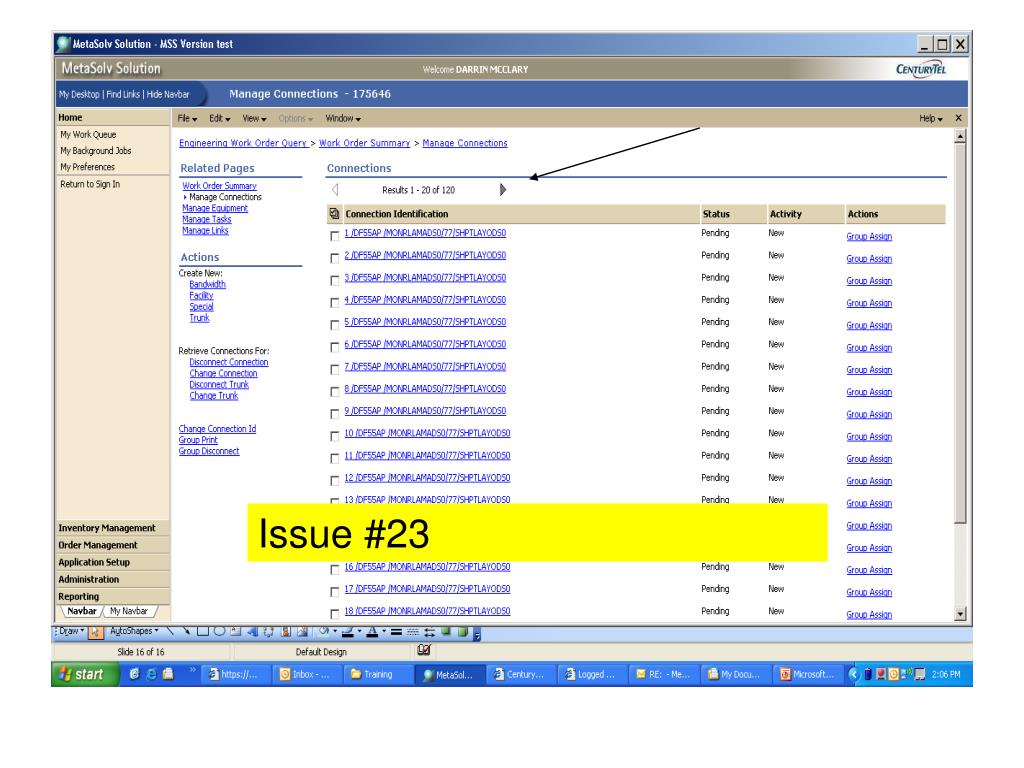
Task: Select the Rectangle drawing tool
Action: tap(203, 632)
